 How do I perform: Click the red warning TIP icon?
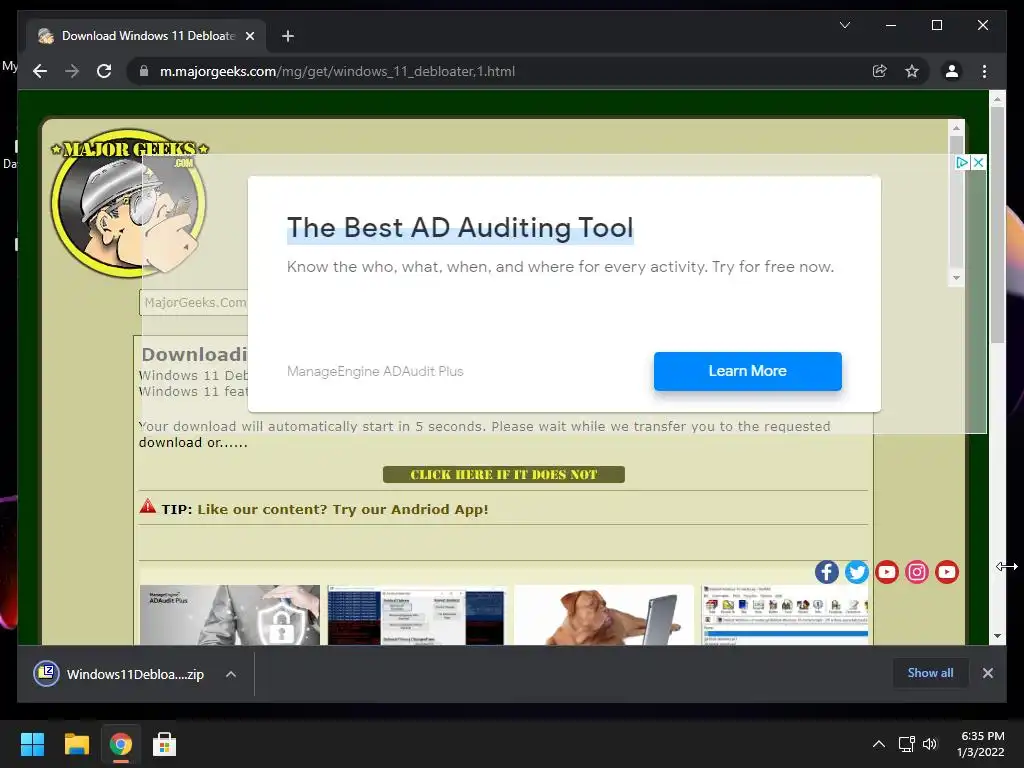pyautogui.click(x=148, y=507)
